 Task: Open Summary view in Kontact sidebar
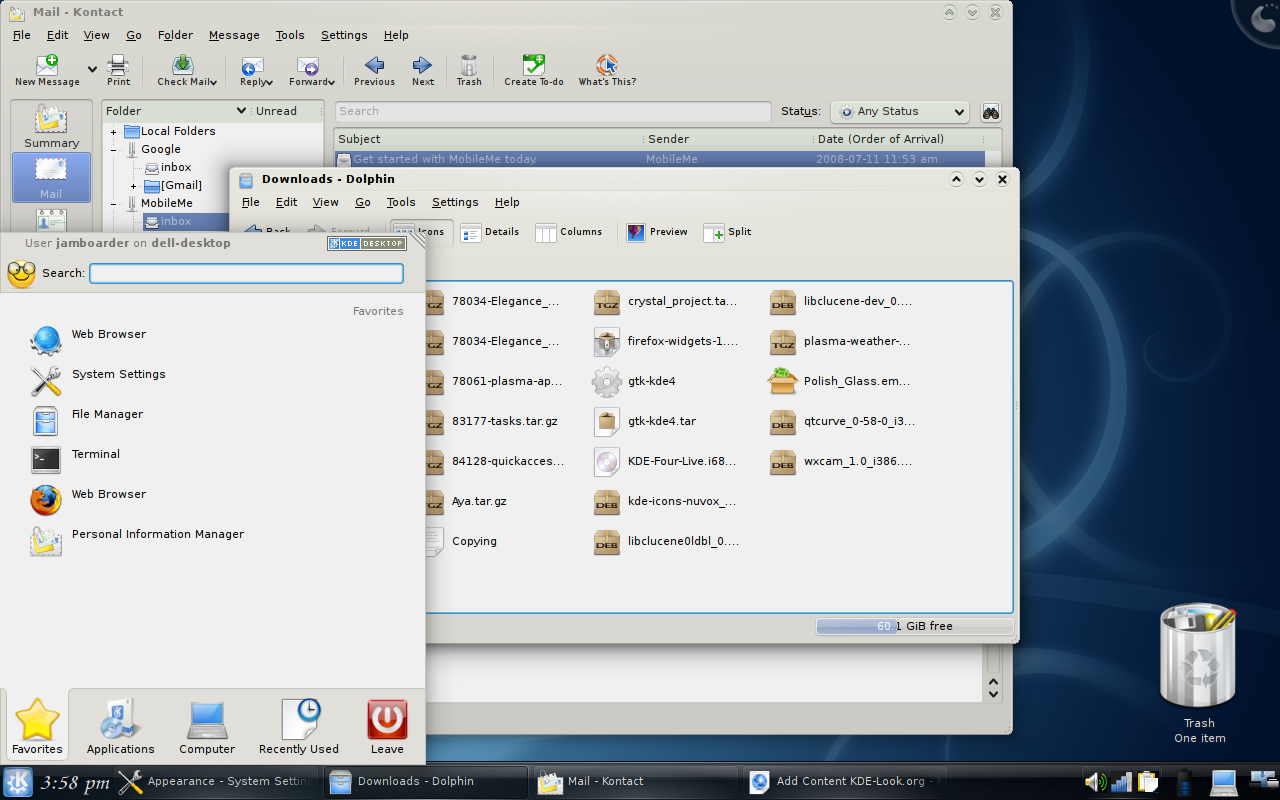coord(51,126)
